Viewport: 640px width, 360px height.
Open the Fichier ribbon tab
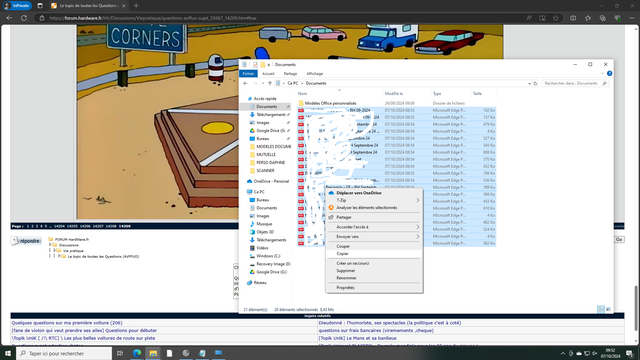(x=248, y=74)
